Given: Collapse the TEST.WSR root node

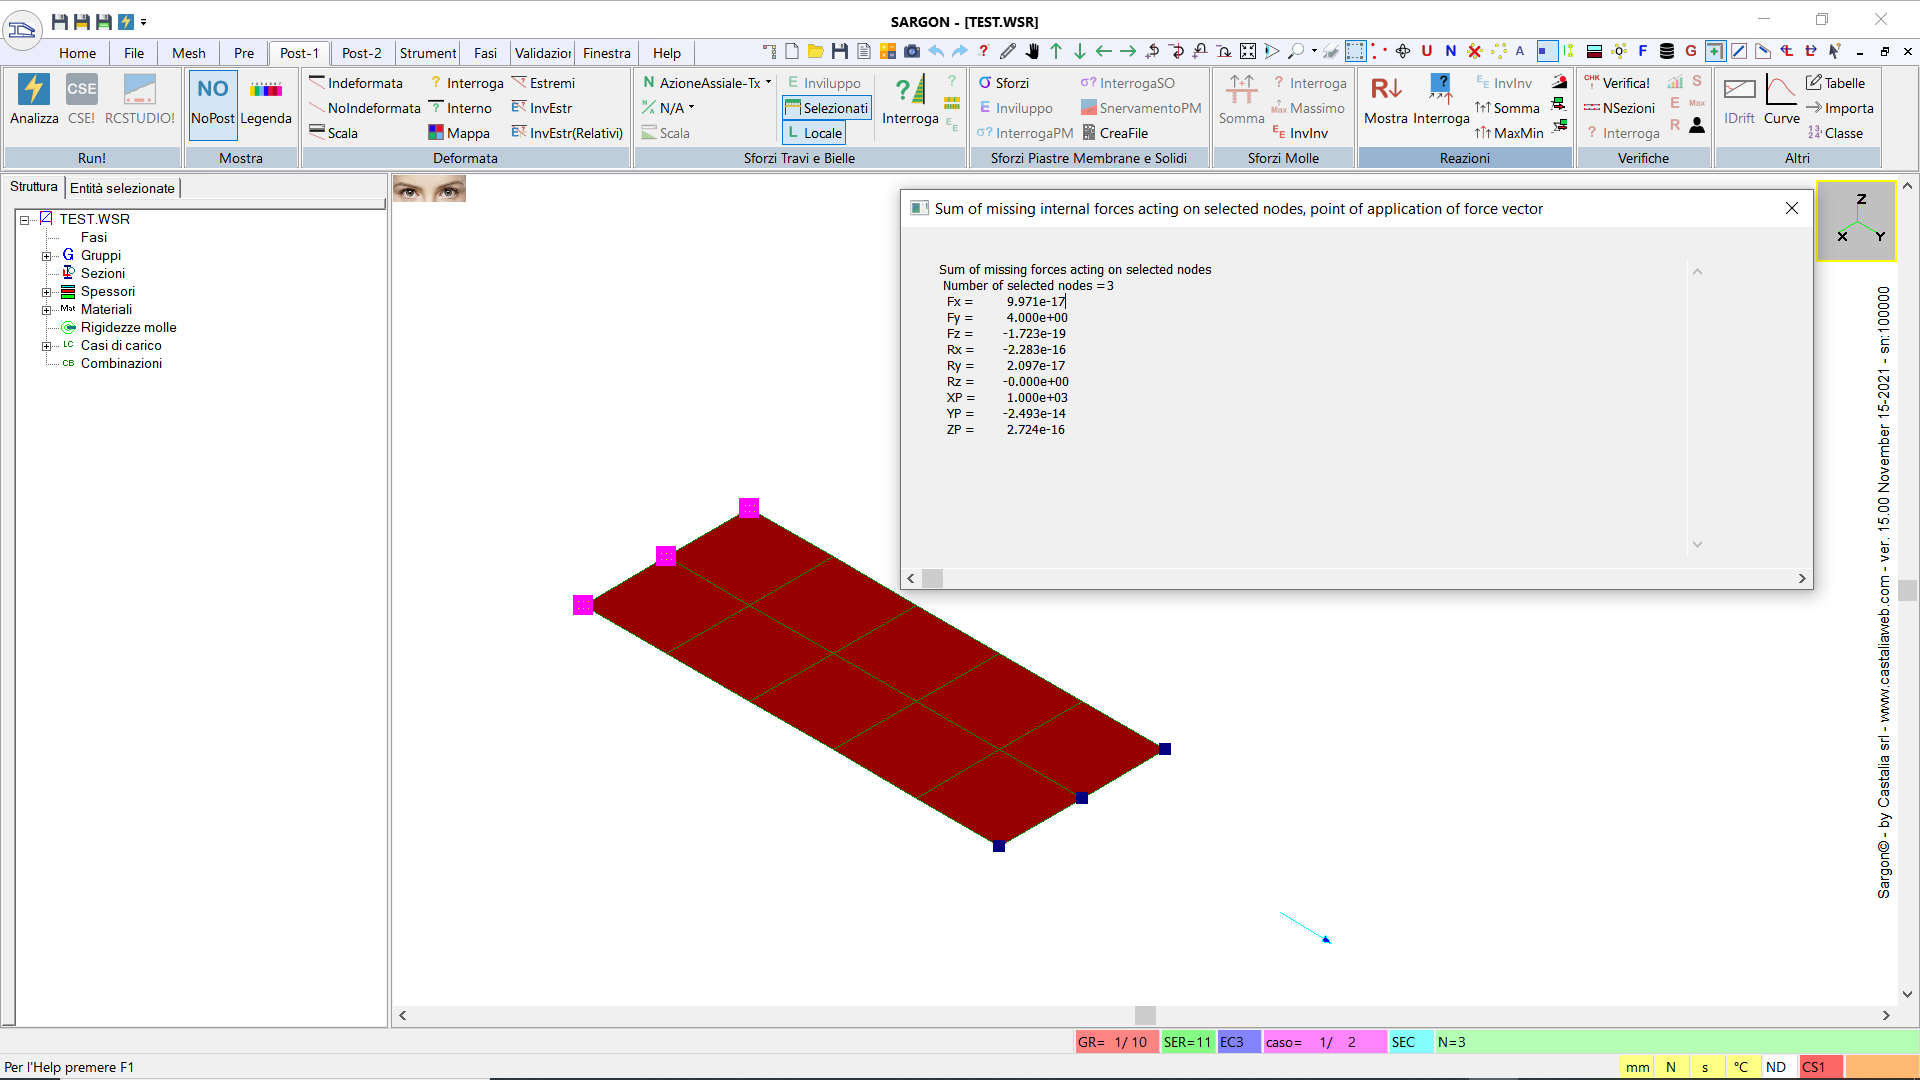Looking at the screenshot, I should pyautogui.click(x=25, y=220).
